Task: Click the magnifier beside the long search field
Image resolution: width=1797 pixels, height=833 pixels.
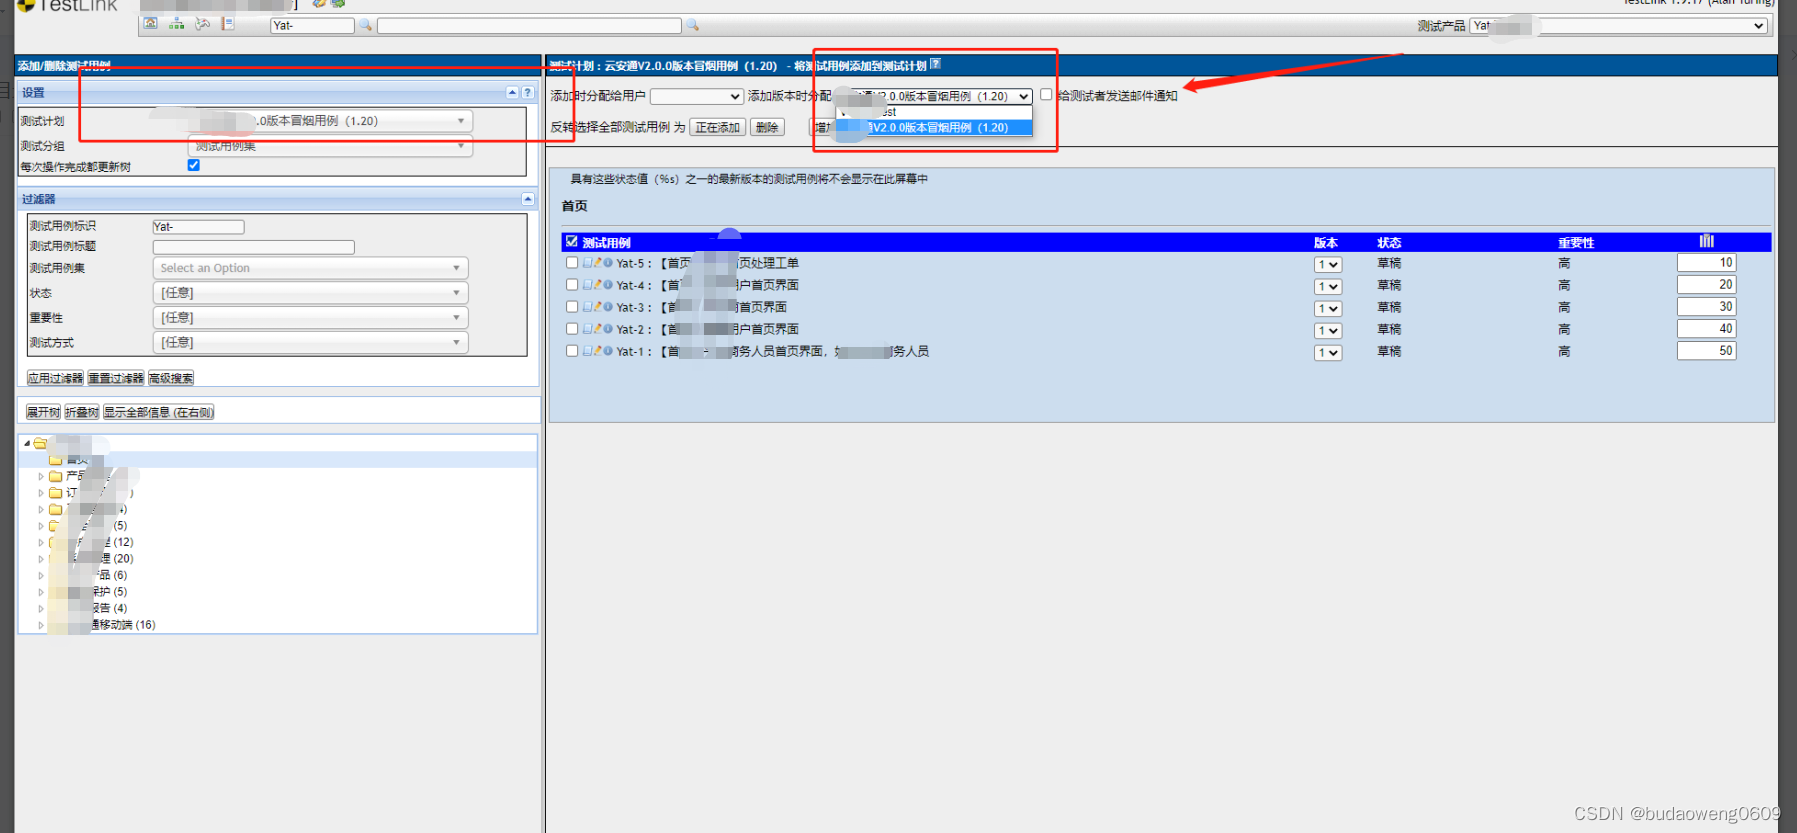Action: [x=692, y=25]
